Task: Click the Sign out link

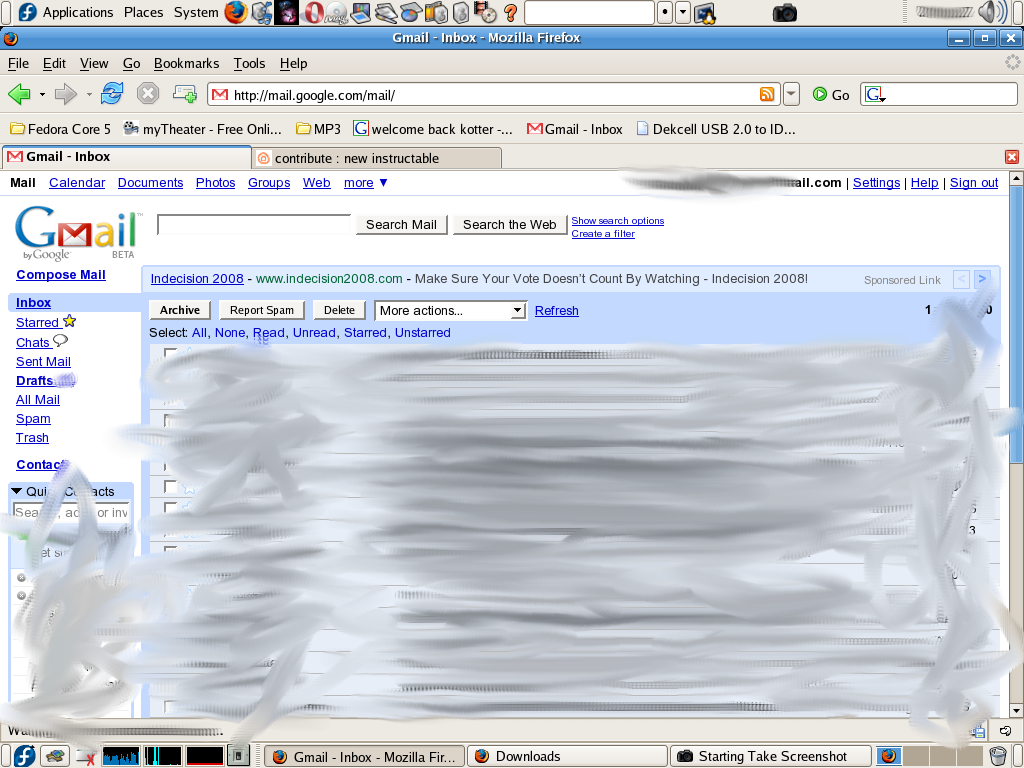Action: 974,183
